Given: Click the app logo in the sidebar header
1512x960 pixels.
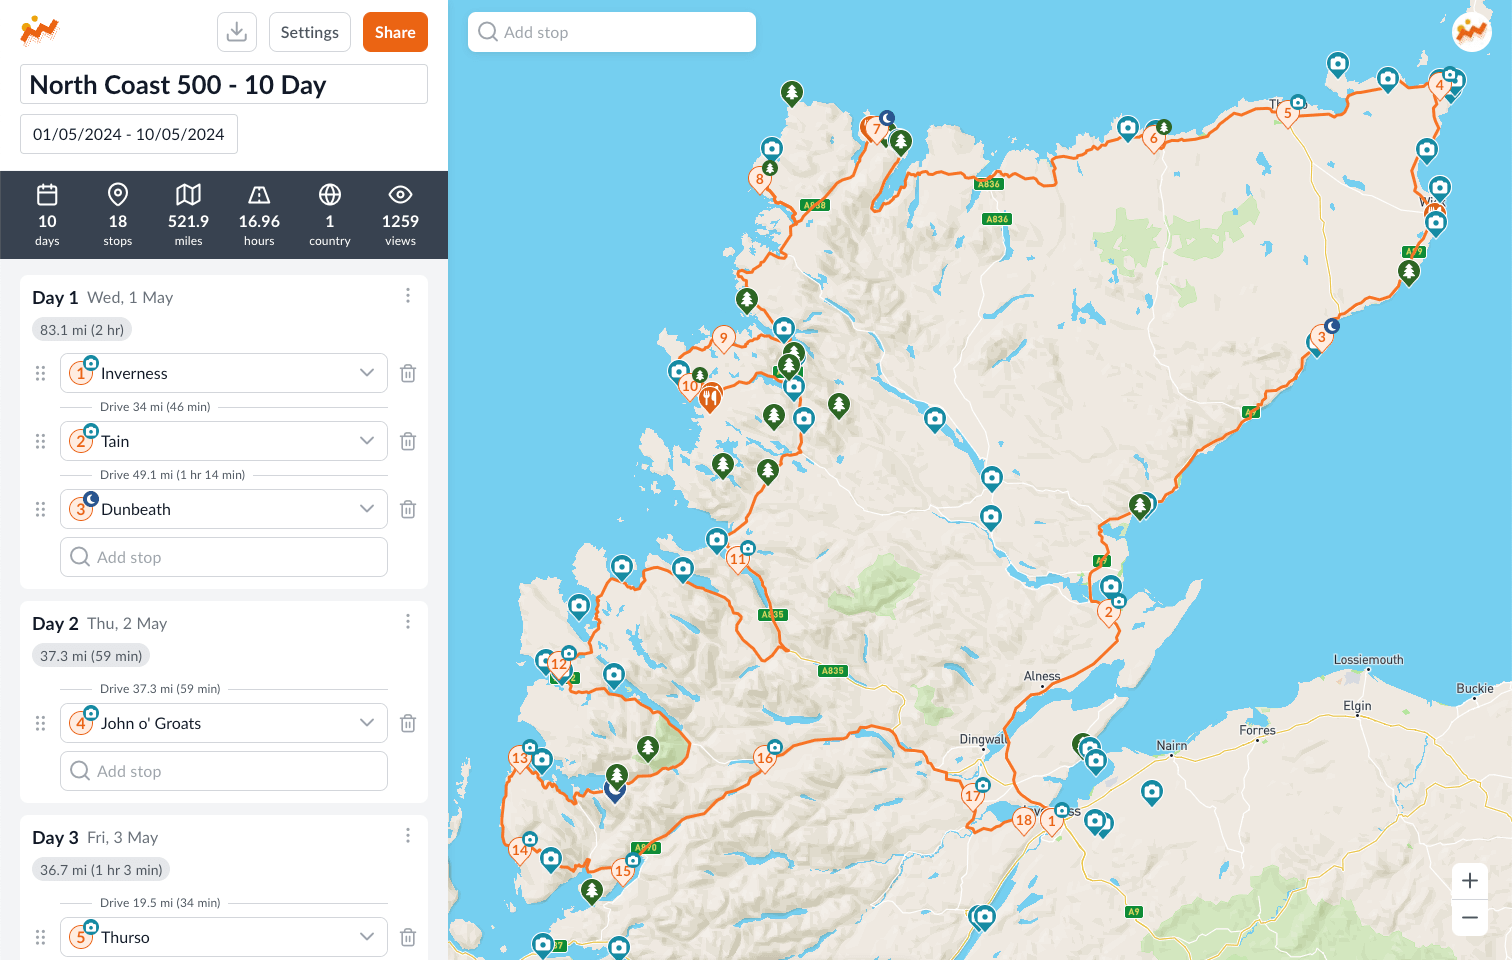Looking at the screenshot, I should (x=40, y=31).
